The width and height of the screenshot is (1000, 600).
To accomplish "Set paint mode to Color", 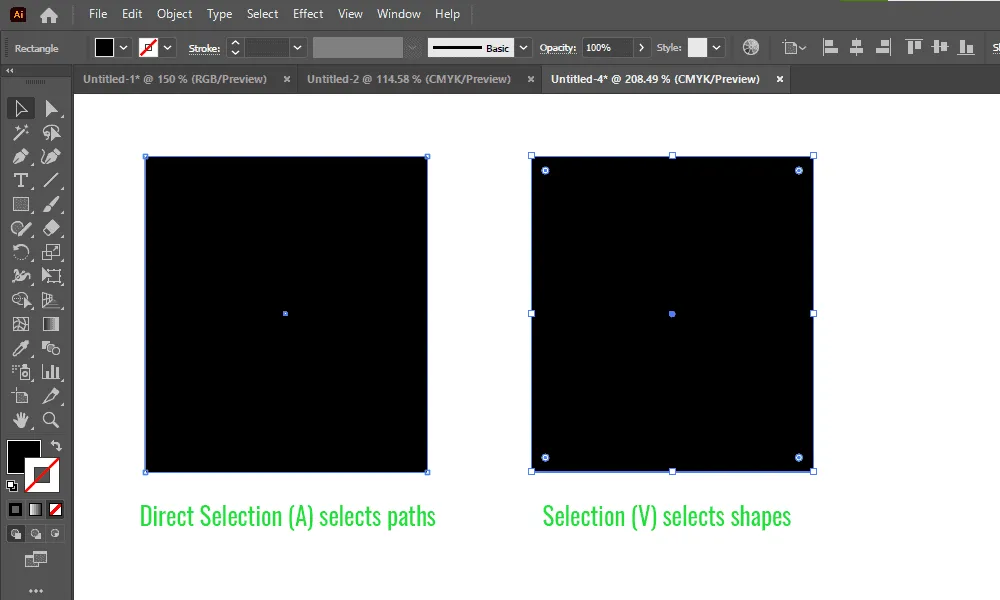I will pos(15,509).
